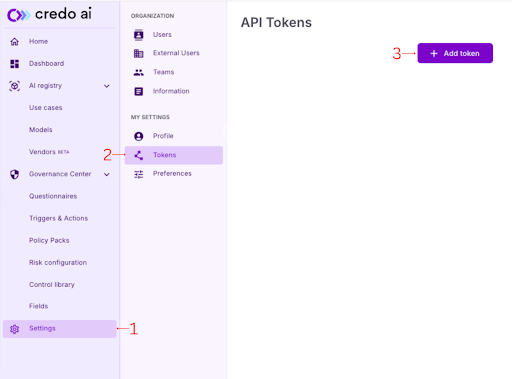The height and width of the screenshot is (379, 512).
Task: Click the Add token button
Action: tap(455, 53)
